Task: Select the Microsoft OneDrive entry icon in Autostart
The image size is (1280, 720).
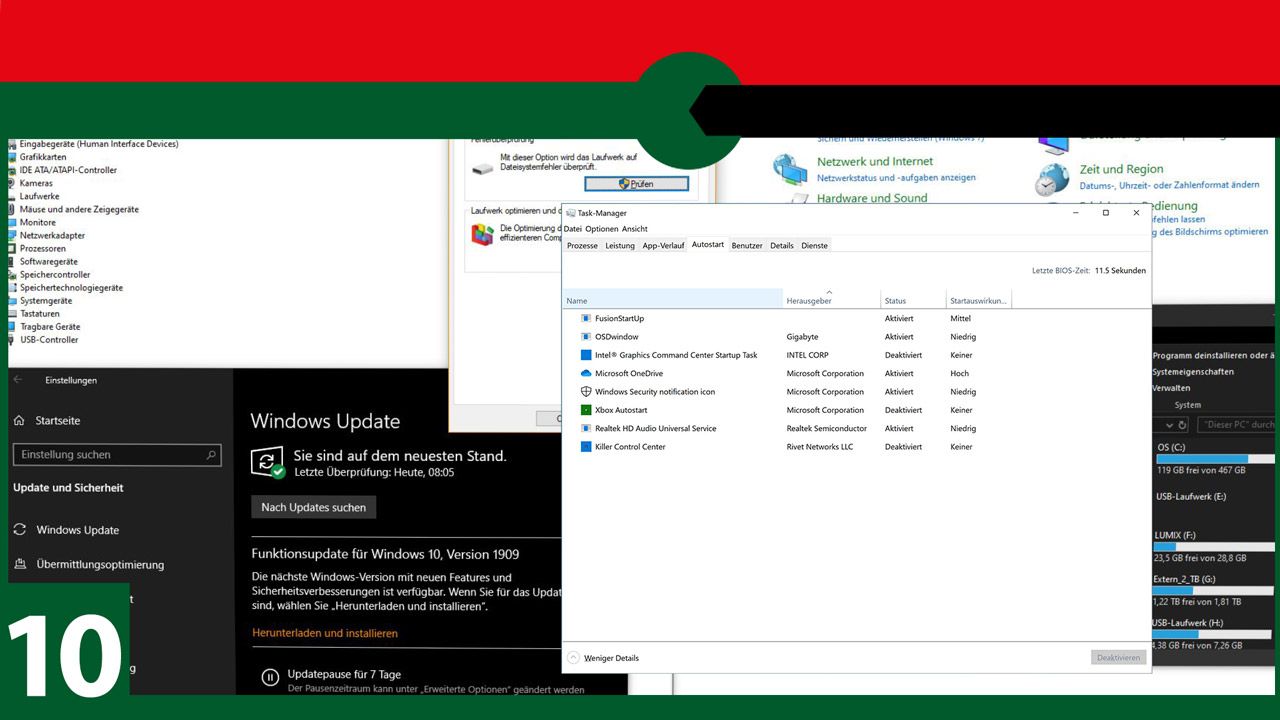Action: coord(588,373)
